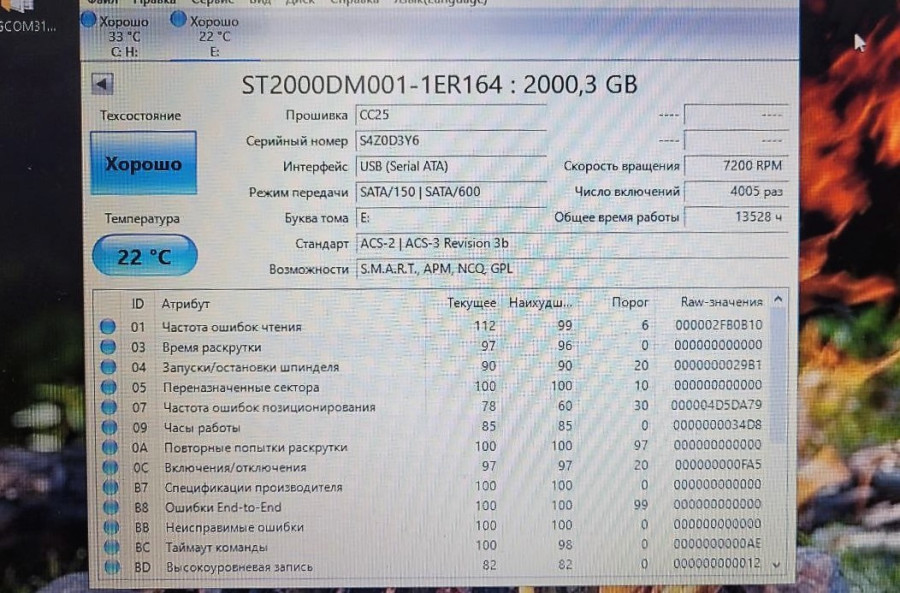Click the attribute list scroll-down arrow

pos(777,565)
